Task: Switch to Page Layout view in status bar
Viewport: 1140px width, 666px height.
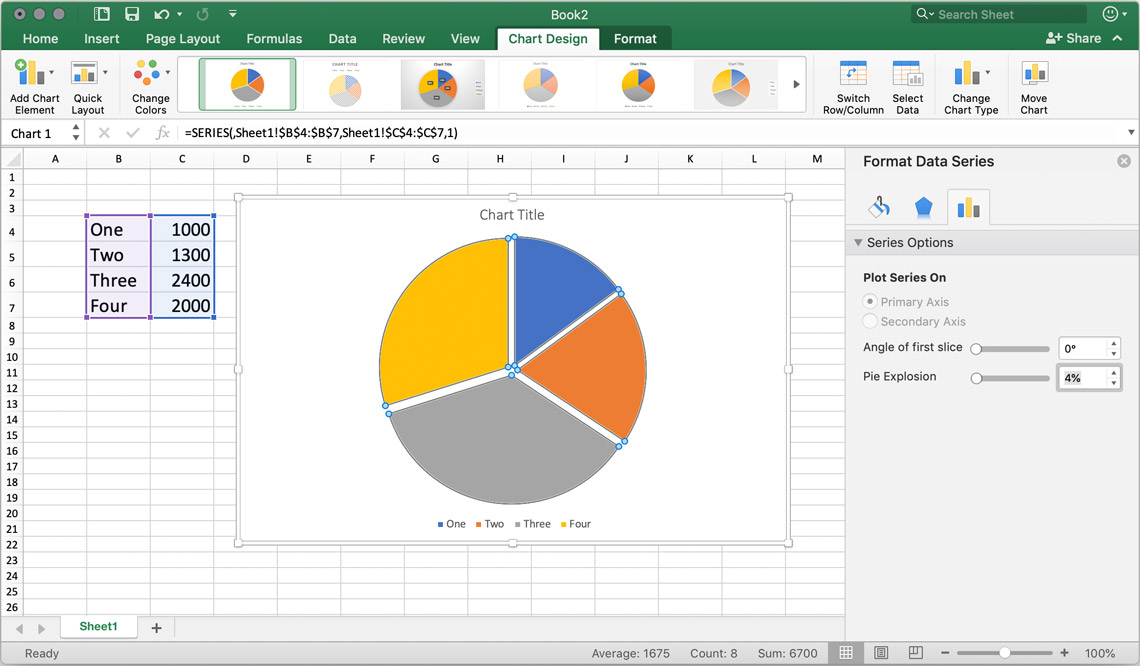Action: (x=880, y=653)
